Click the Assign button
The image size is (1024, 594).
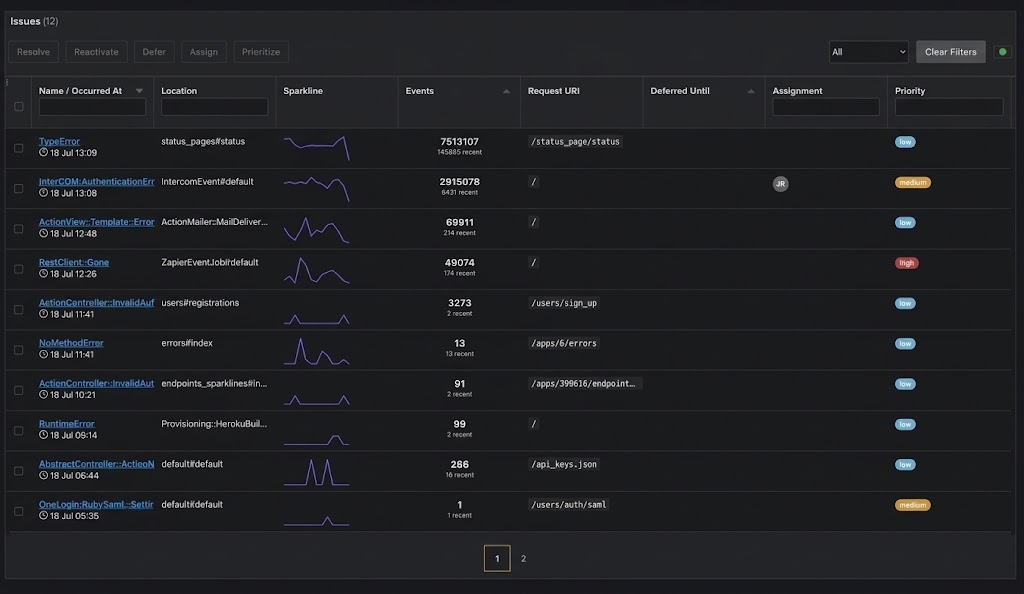(204, 52)
